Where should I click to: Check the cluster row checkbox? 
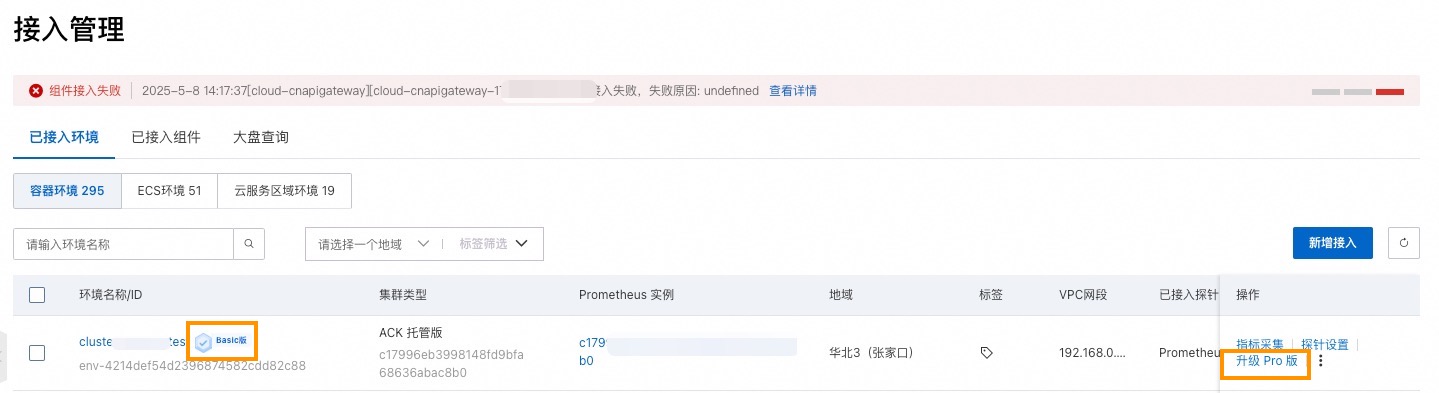click(x=37, y=353)
